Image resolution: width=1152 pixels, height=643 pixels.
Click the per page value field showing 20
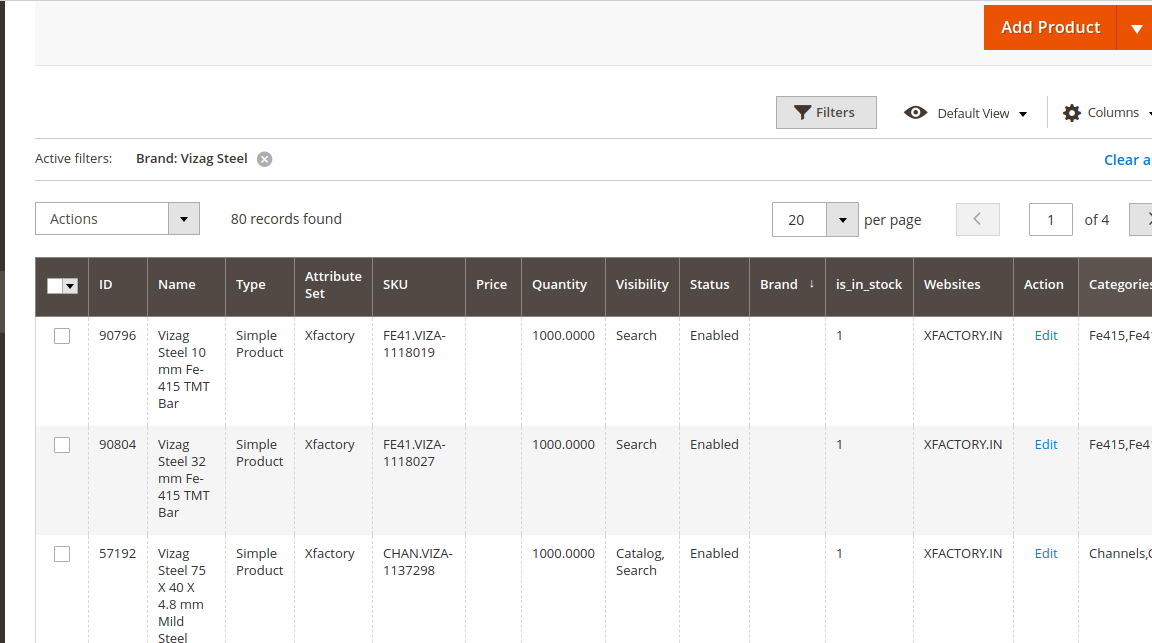tap(799, 220)
